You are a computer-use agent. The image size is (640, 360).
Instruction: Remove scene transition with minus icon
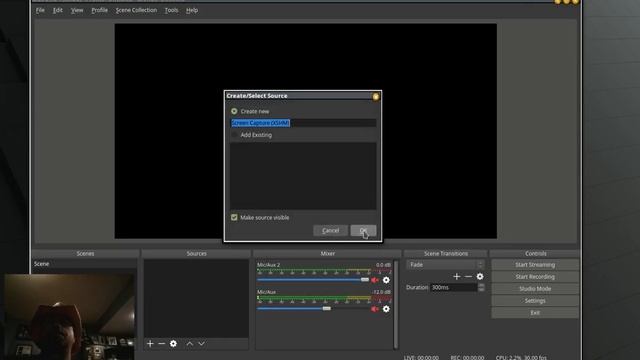468,276
